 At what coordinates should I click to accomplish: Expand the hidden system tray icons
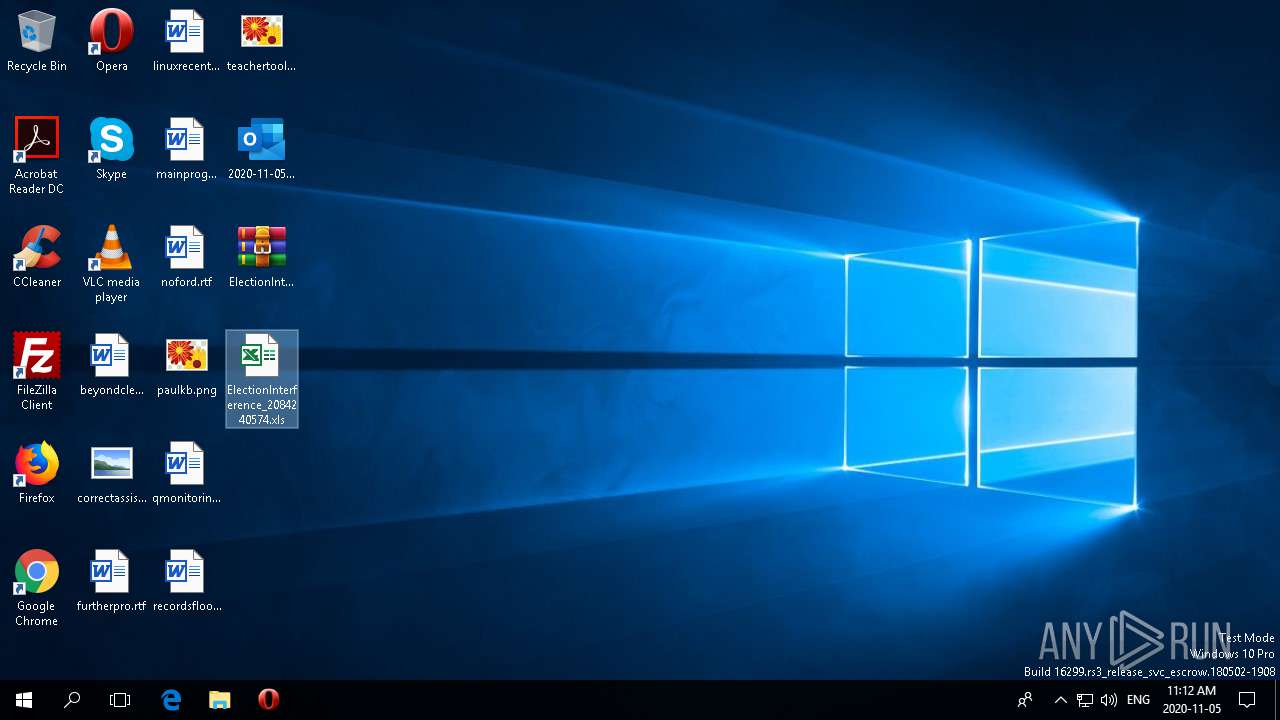click(x=1060, y=700)
